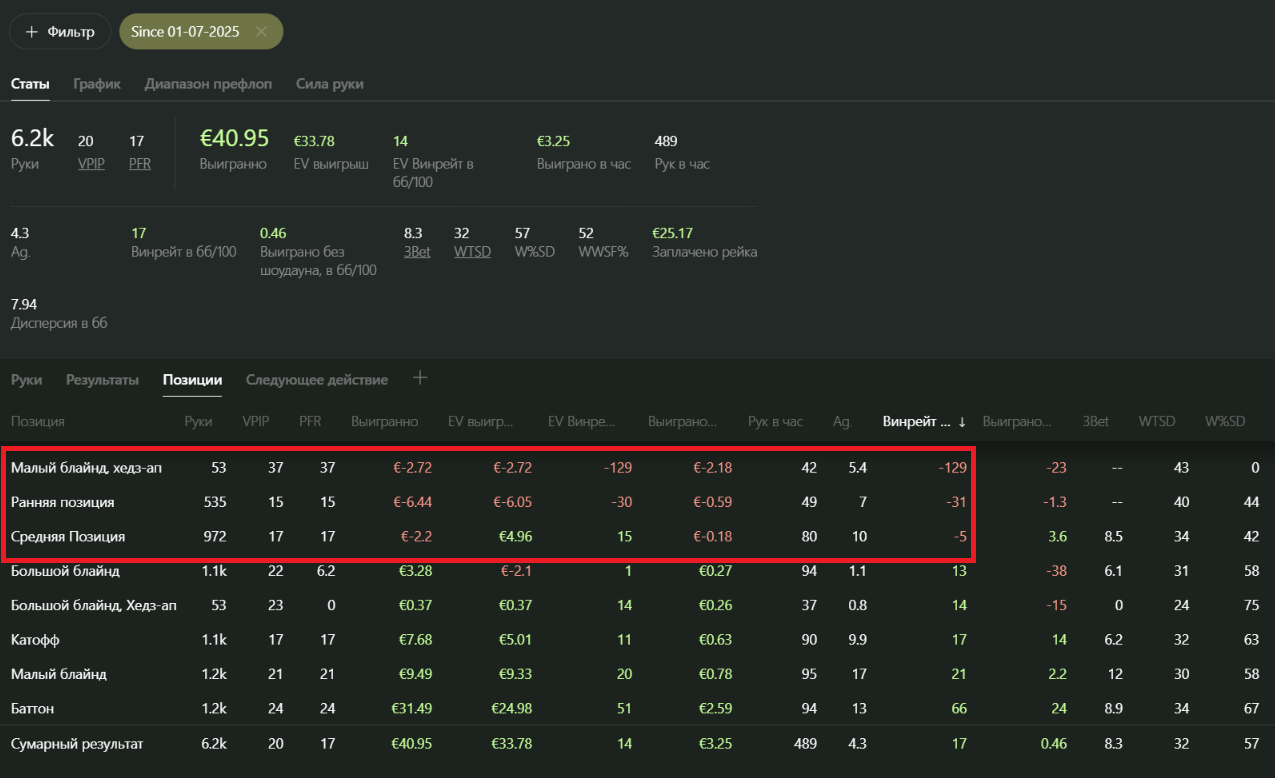Sort by the Ag. column header

point(842,422)
